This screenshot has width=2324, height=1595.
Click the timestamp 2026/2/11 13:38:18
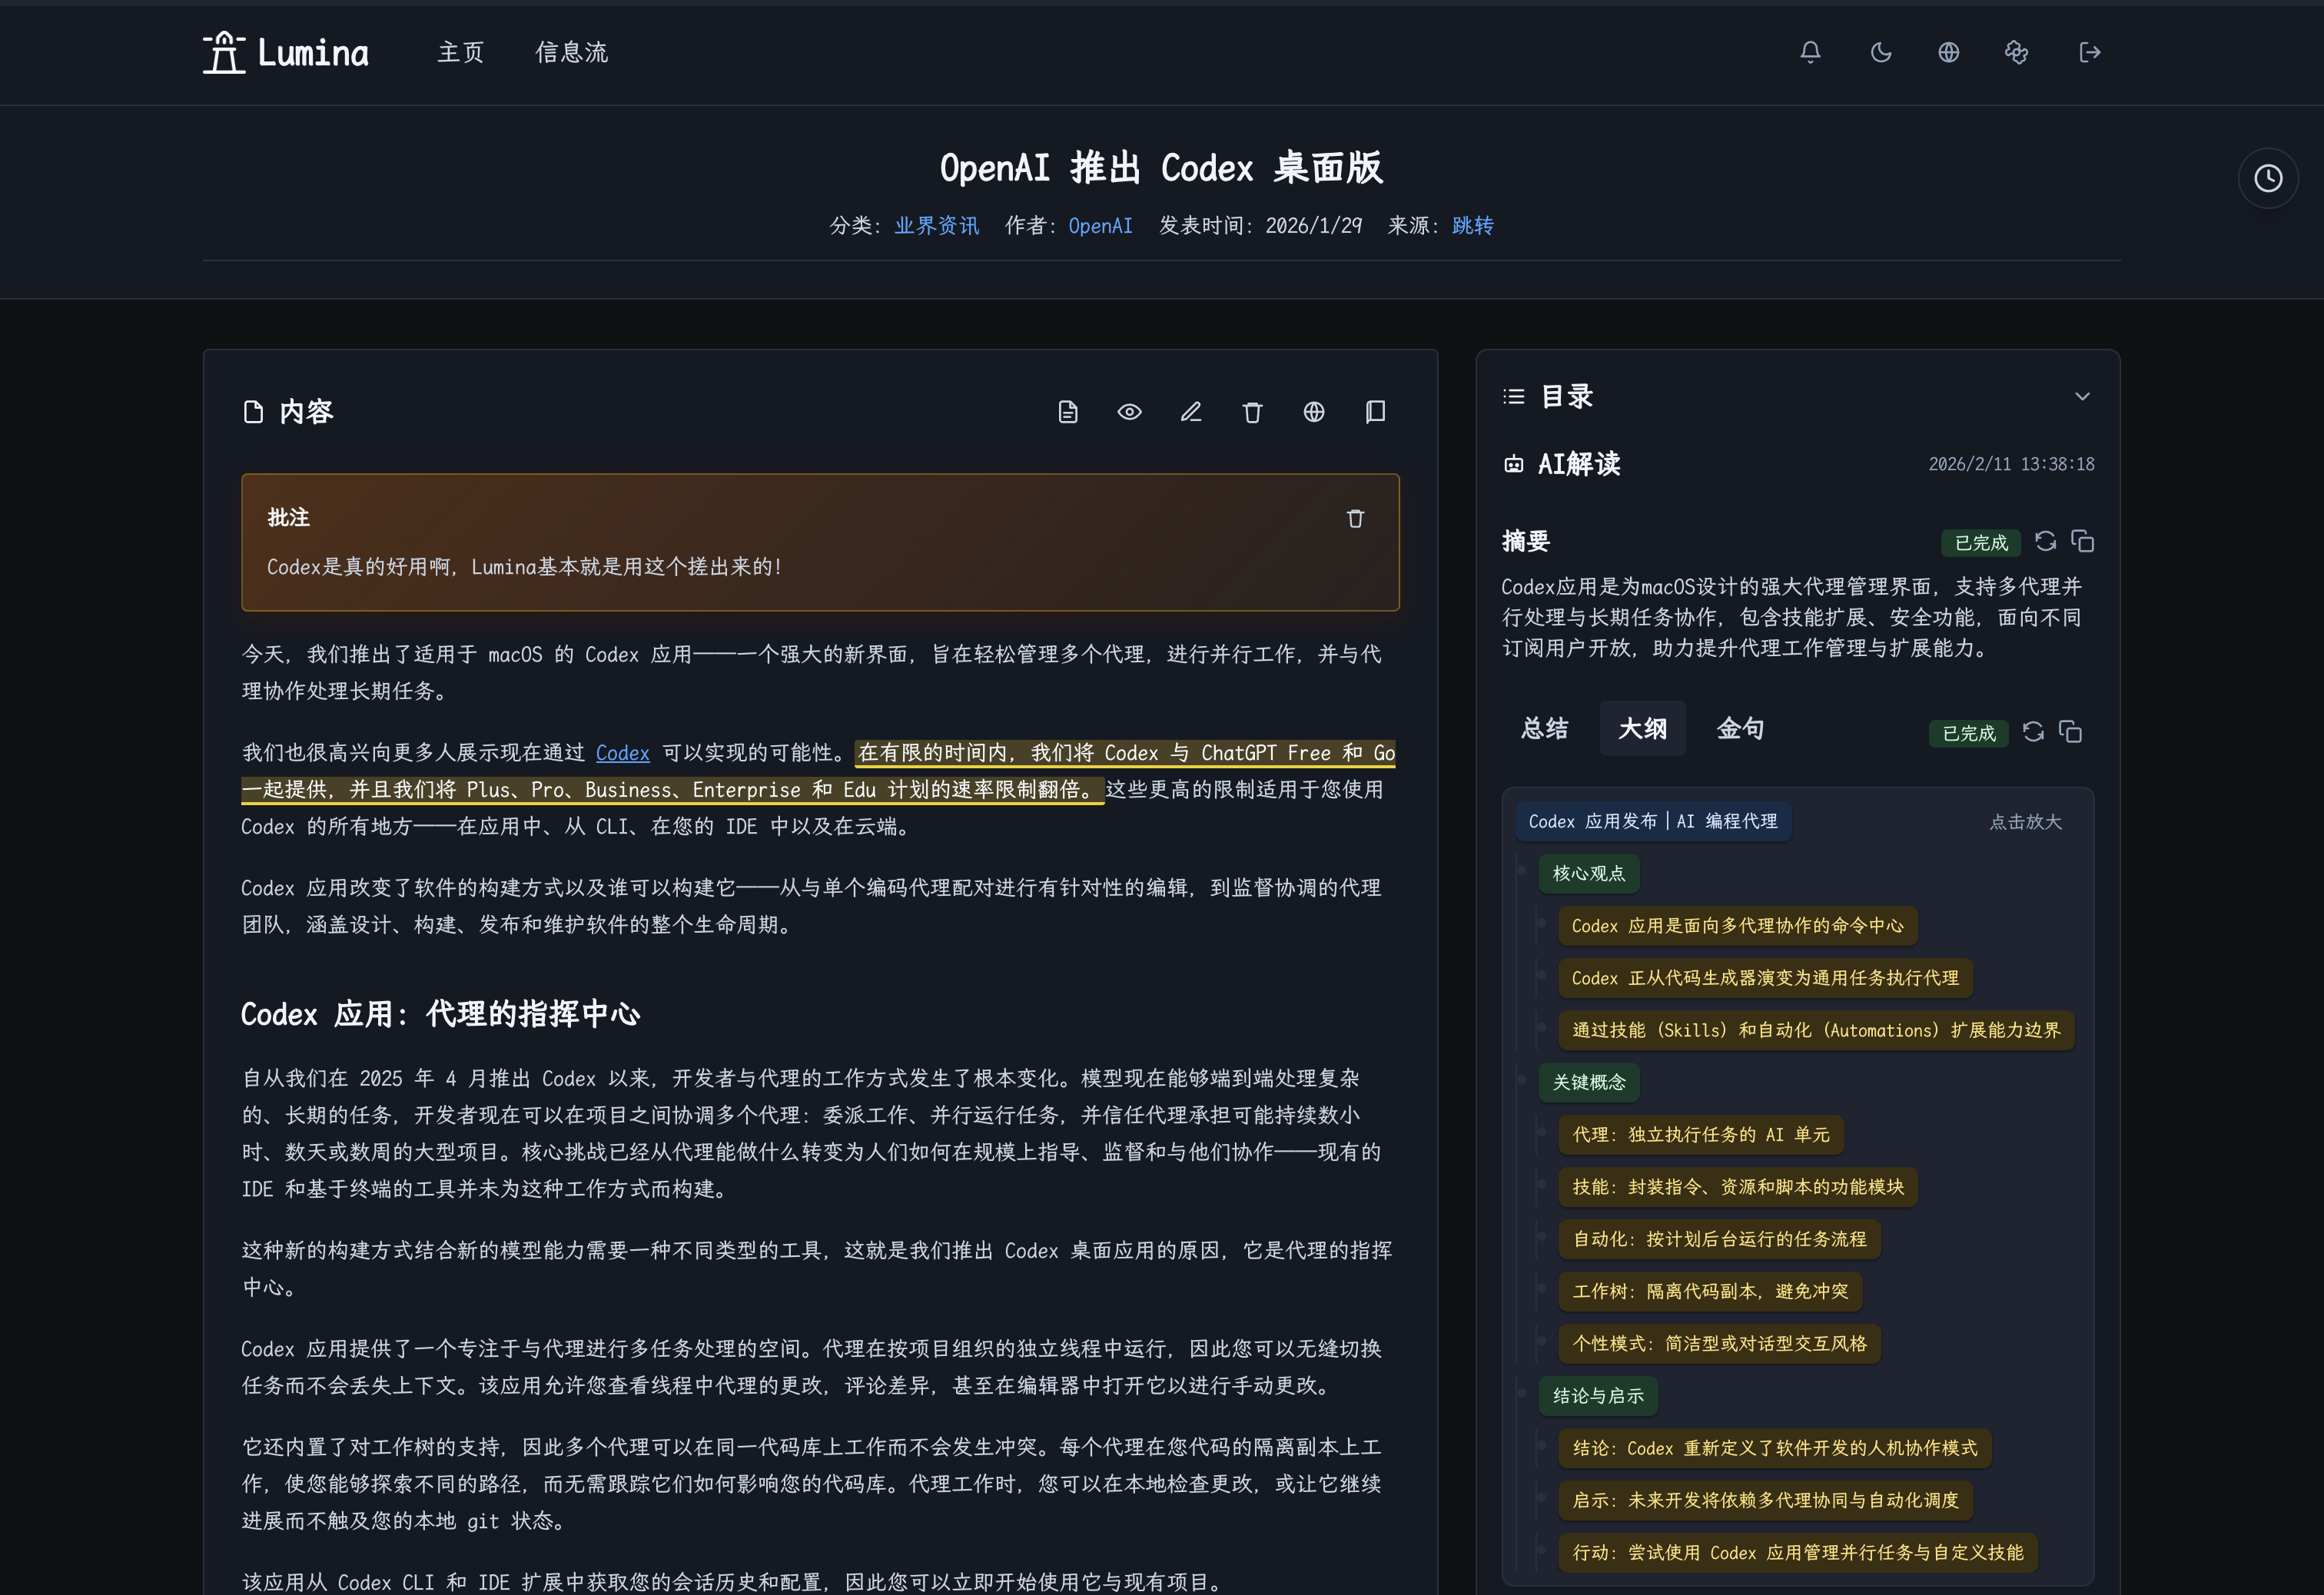2011,464
